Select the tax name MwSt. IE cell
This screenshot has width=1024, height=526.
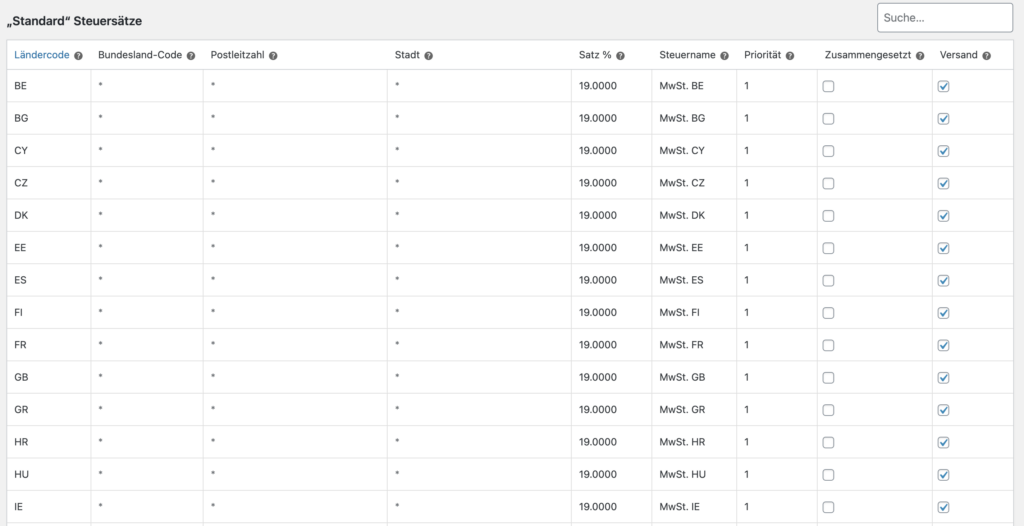pyautogui.click(x=694, y=506)
